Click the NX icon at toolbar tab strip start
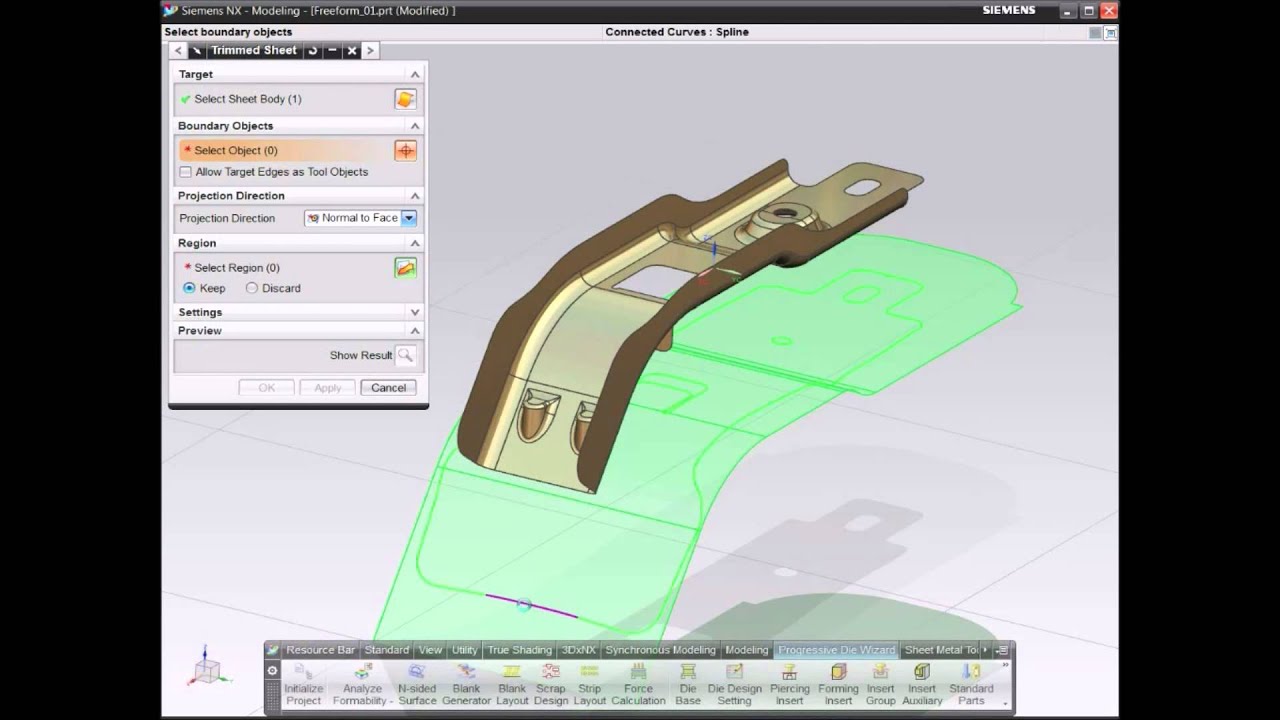Image resolution: width=1280 pixels, height=720 pixels. (x=273, y=650)
